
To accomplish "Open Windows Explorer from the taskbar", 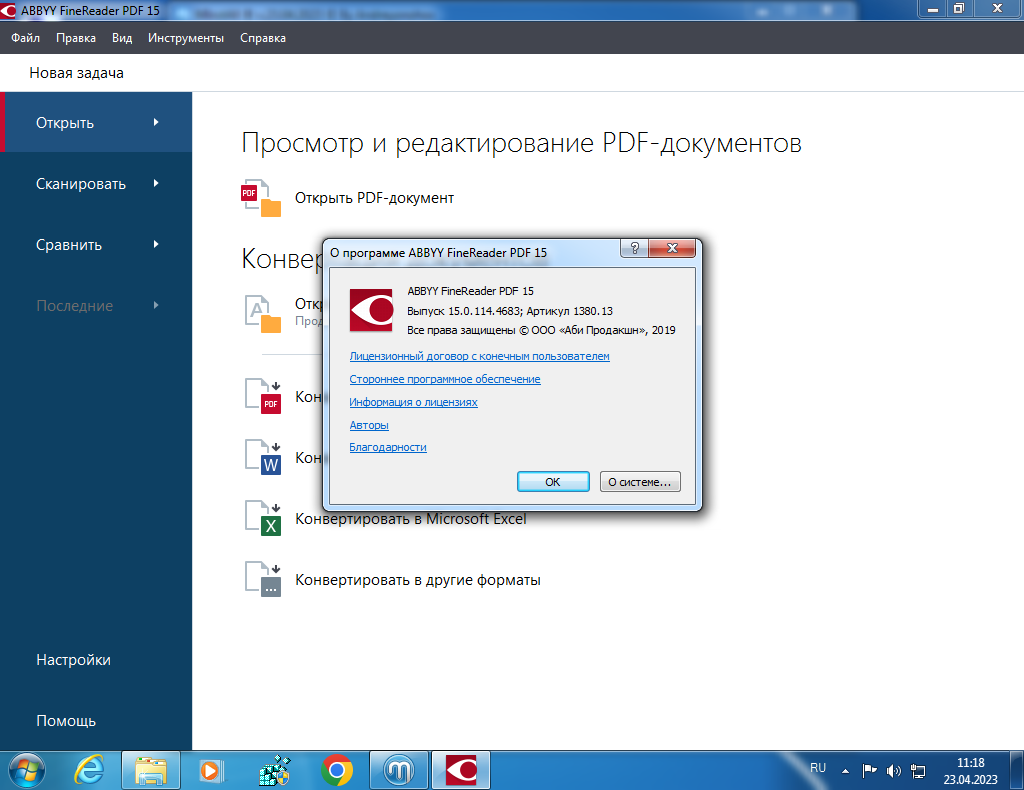I will 151,771.
